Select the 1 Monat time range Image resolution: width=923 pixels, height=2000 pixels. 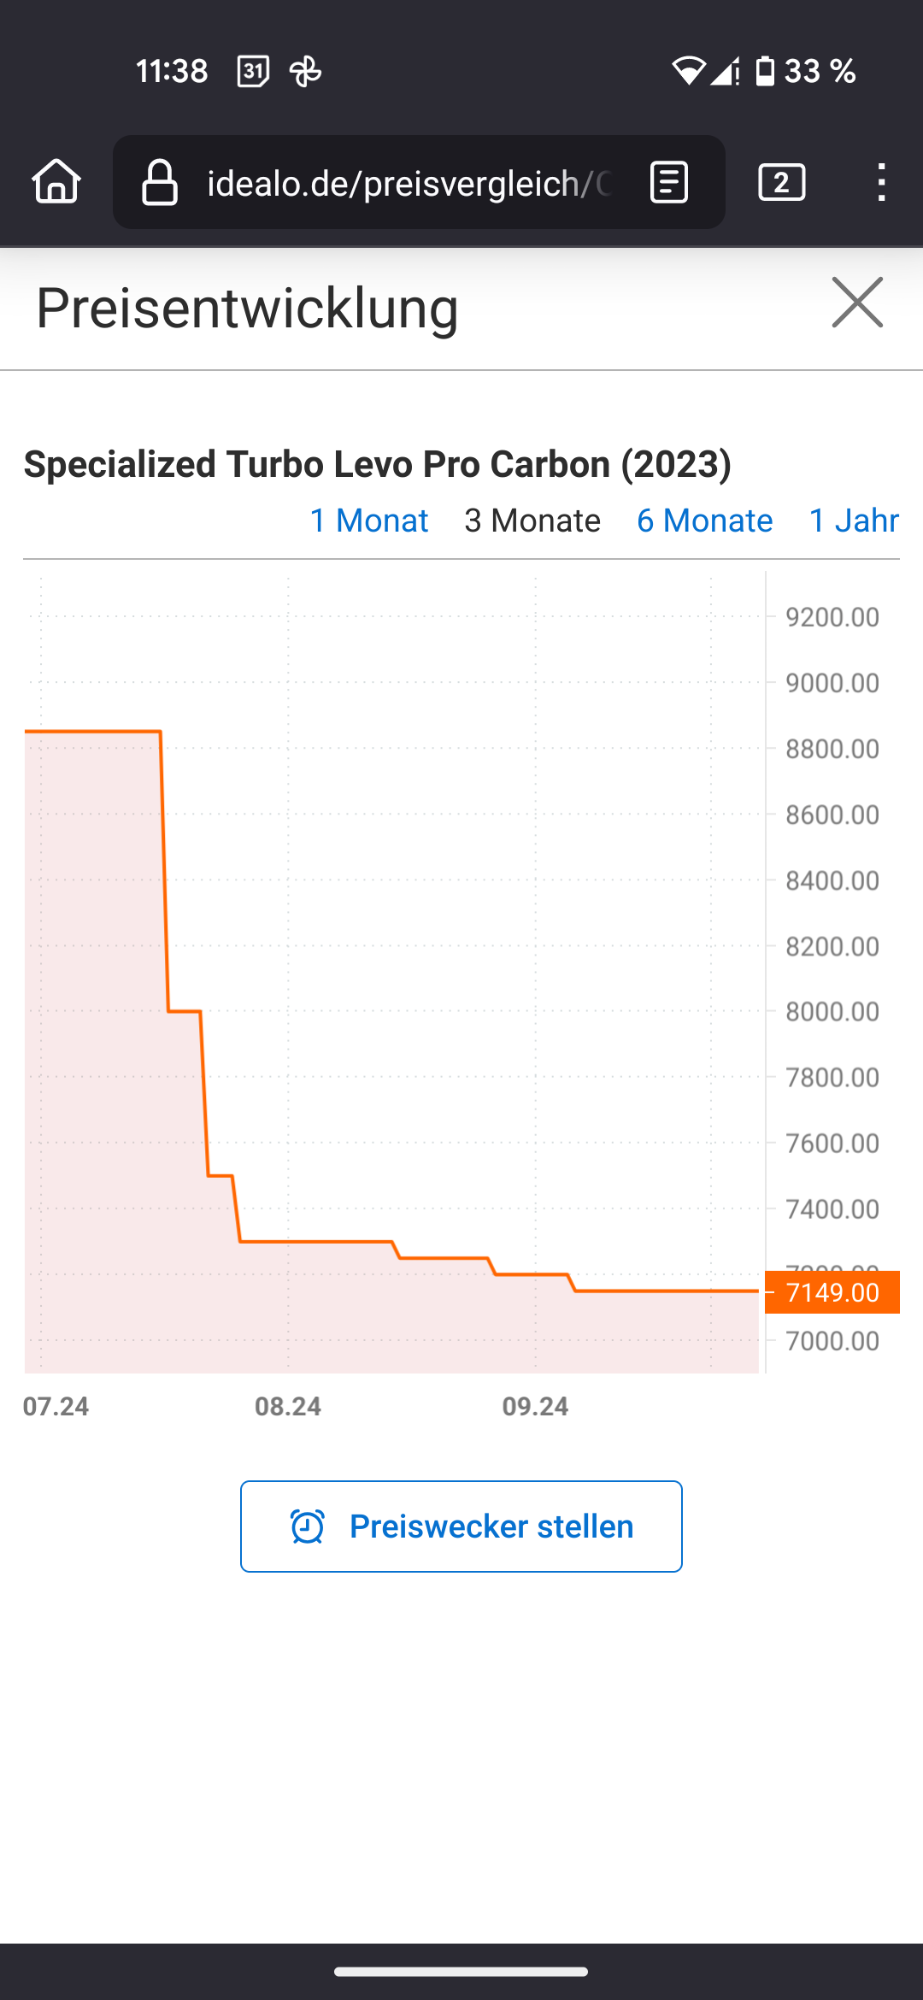(x=369, y=521)
